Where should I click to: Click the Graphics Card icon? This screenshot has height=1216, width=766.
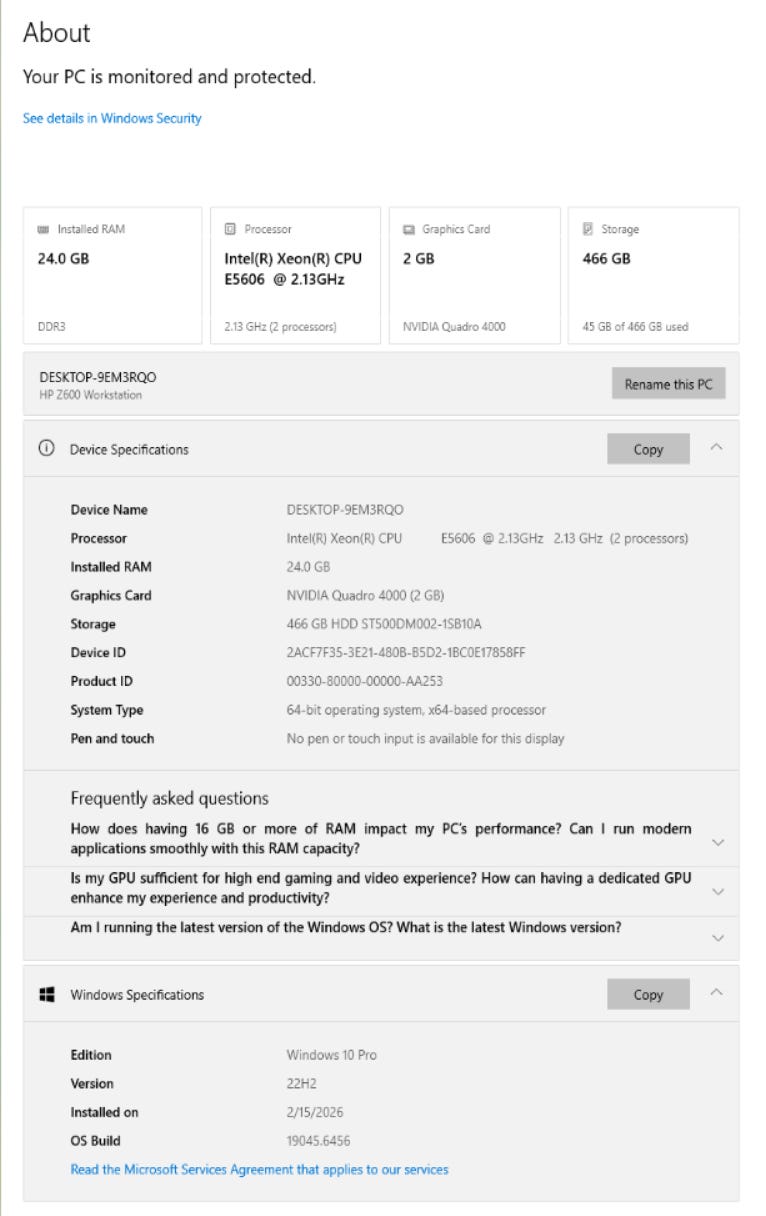[408, 229]
